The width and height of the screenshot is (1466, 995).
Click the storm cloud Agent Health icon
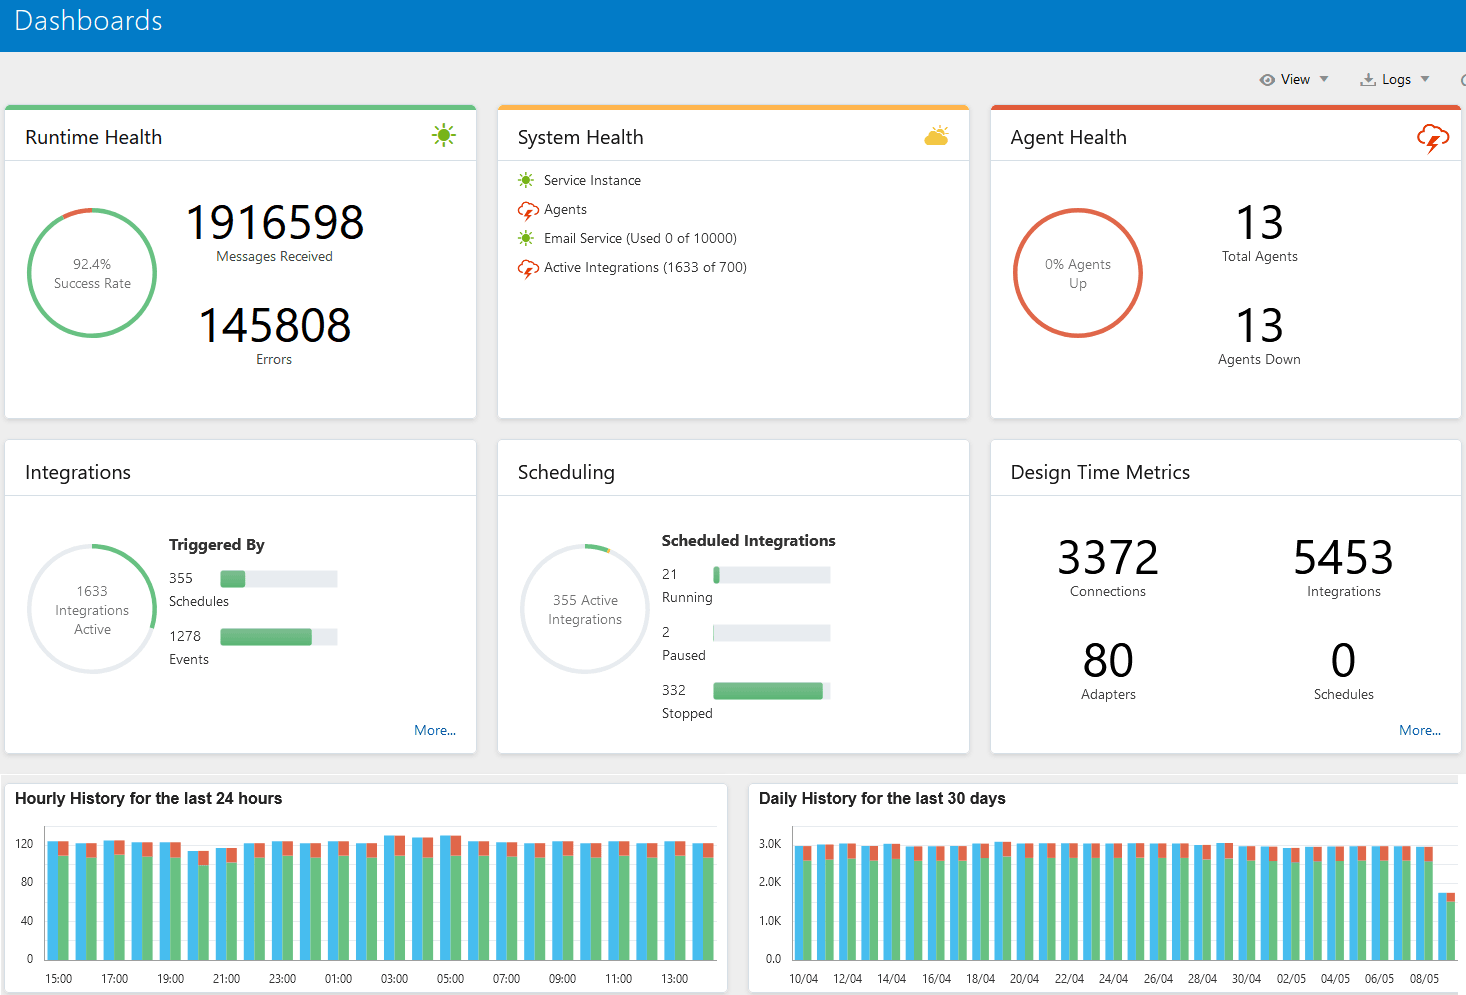1433,138
